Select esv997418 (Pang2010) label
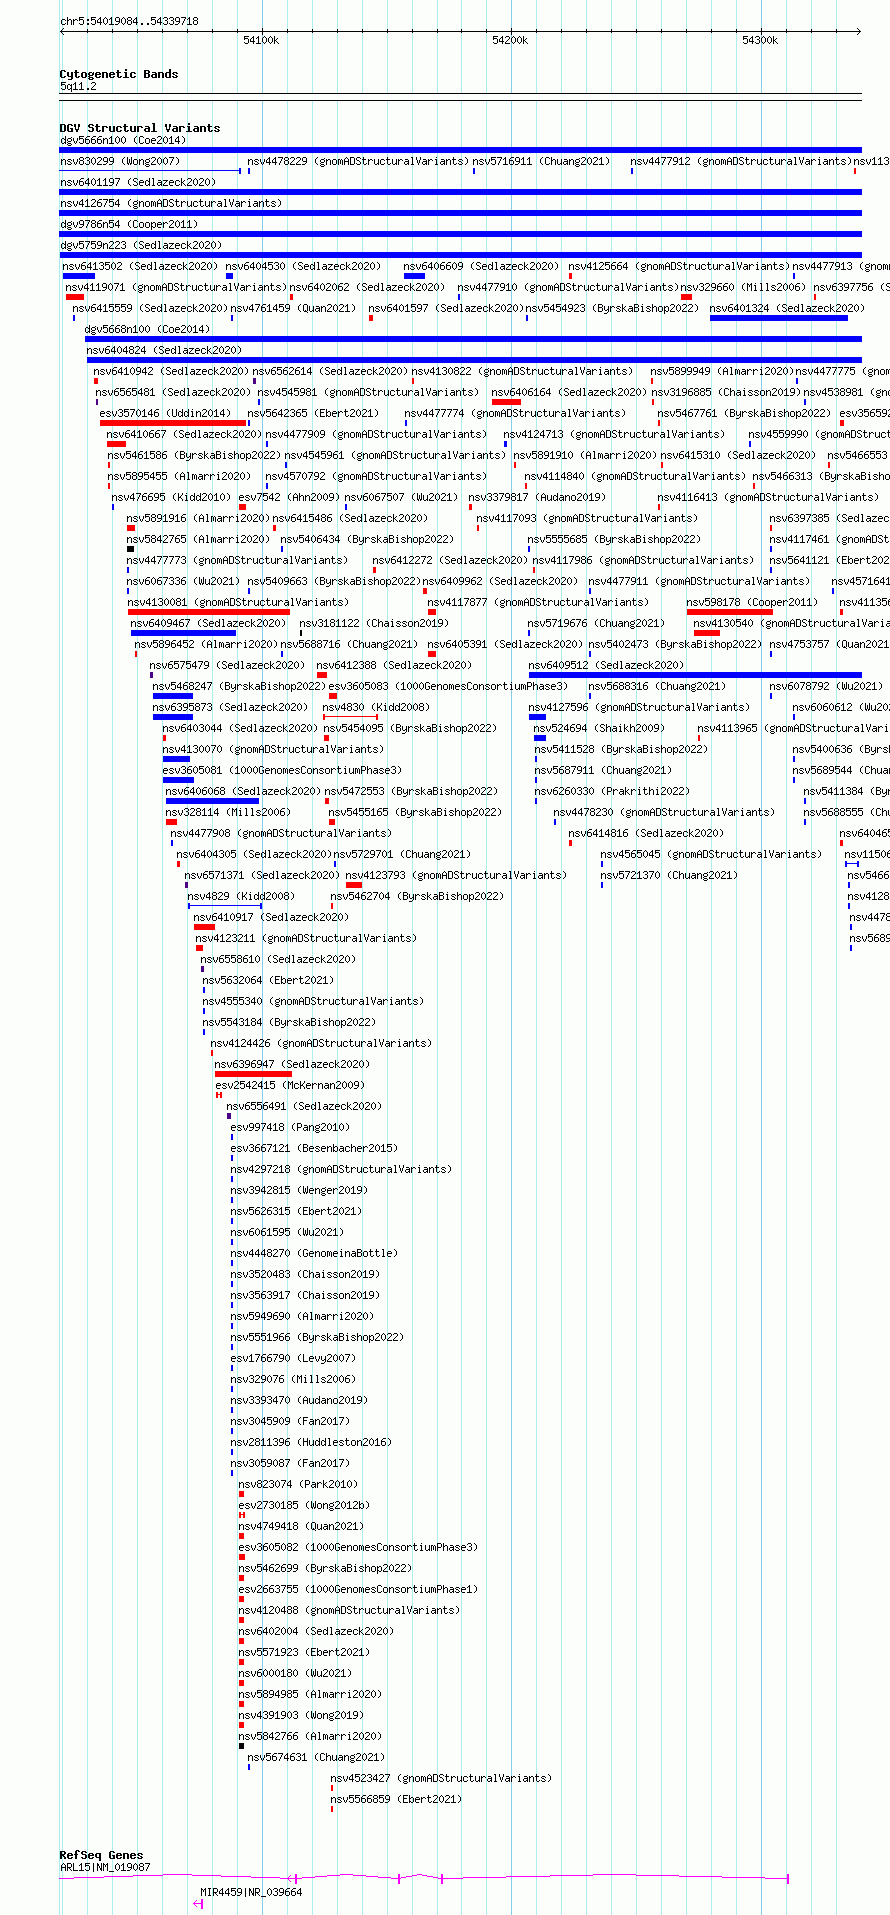 [x=290, y=1127]
